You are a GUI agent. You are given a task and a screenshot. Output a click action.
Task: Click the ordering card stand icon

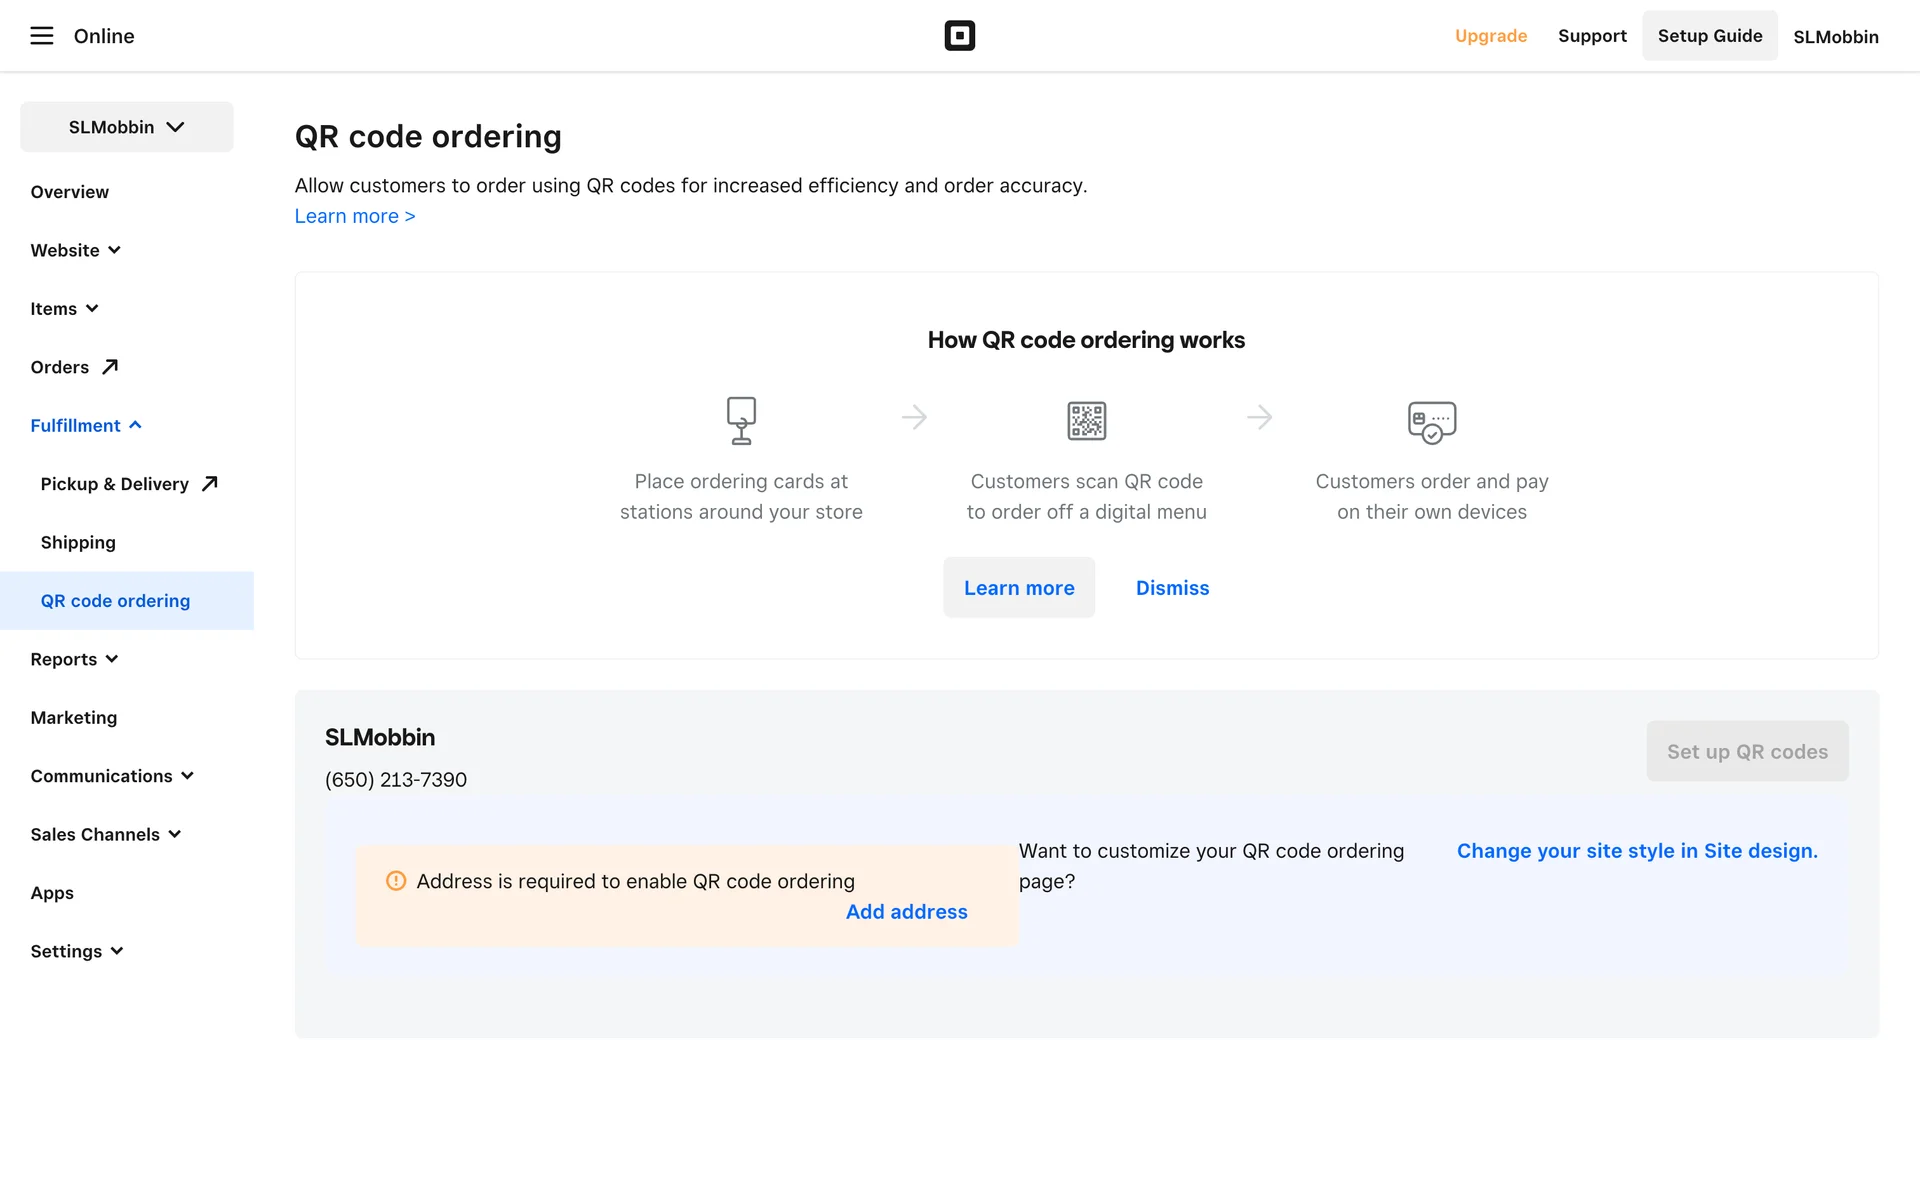[x=741, y=420]
